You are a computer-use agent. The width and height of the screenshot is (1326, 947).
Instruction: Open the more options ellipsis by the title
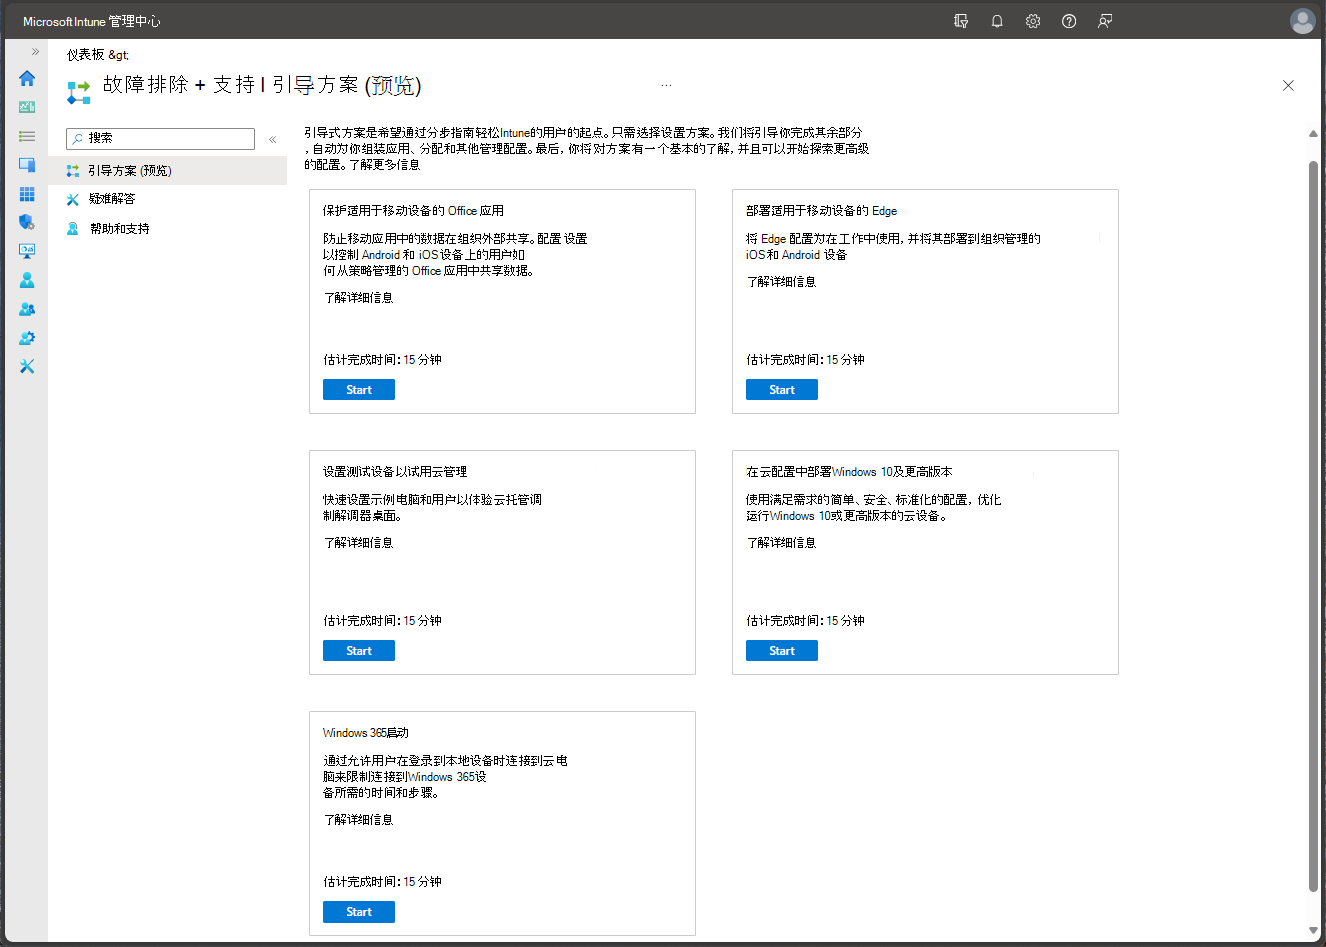coord(666,86)
